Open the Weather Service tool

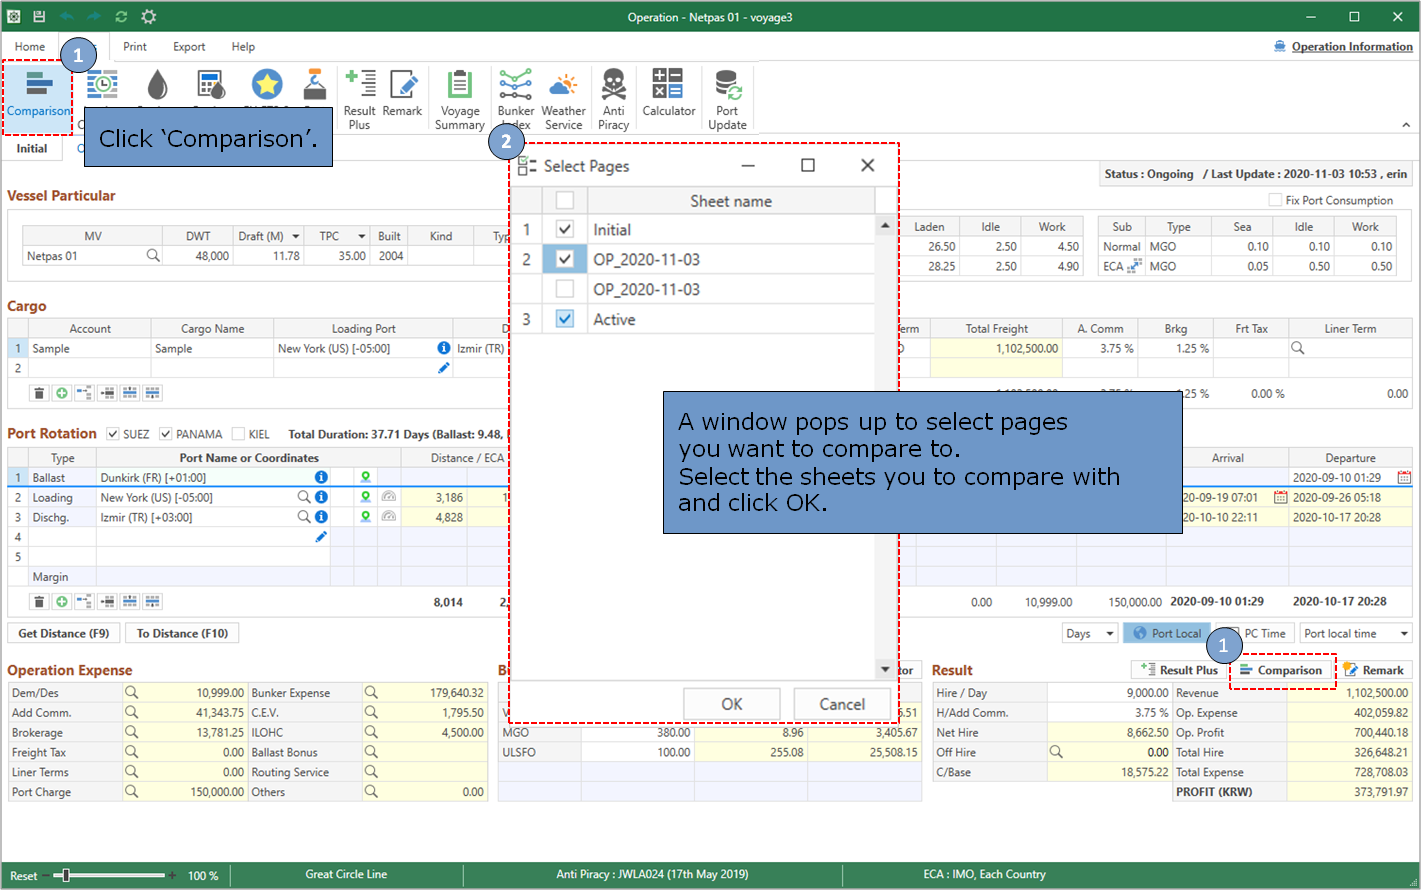[563, 99]
